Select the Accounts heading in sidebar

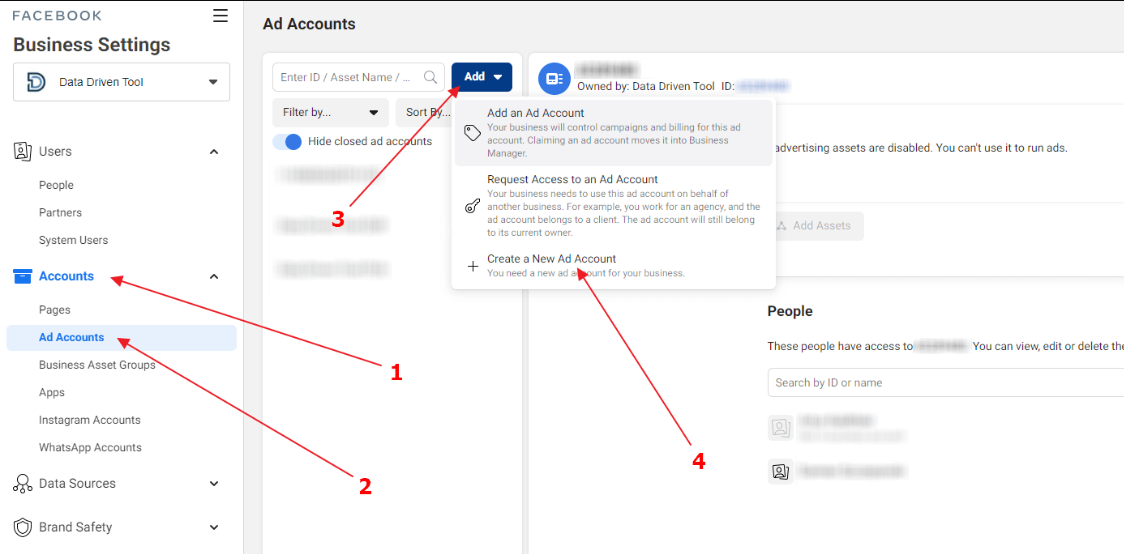pos(66,276)
